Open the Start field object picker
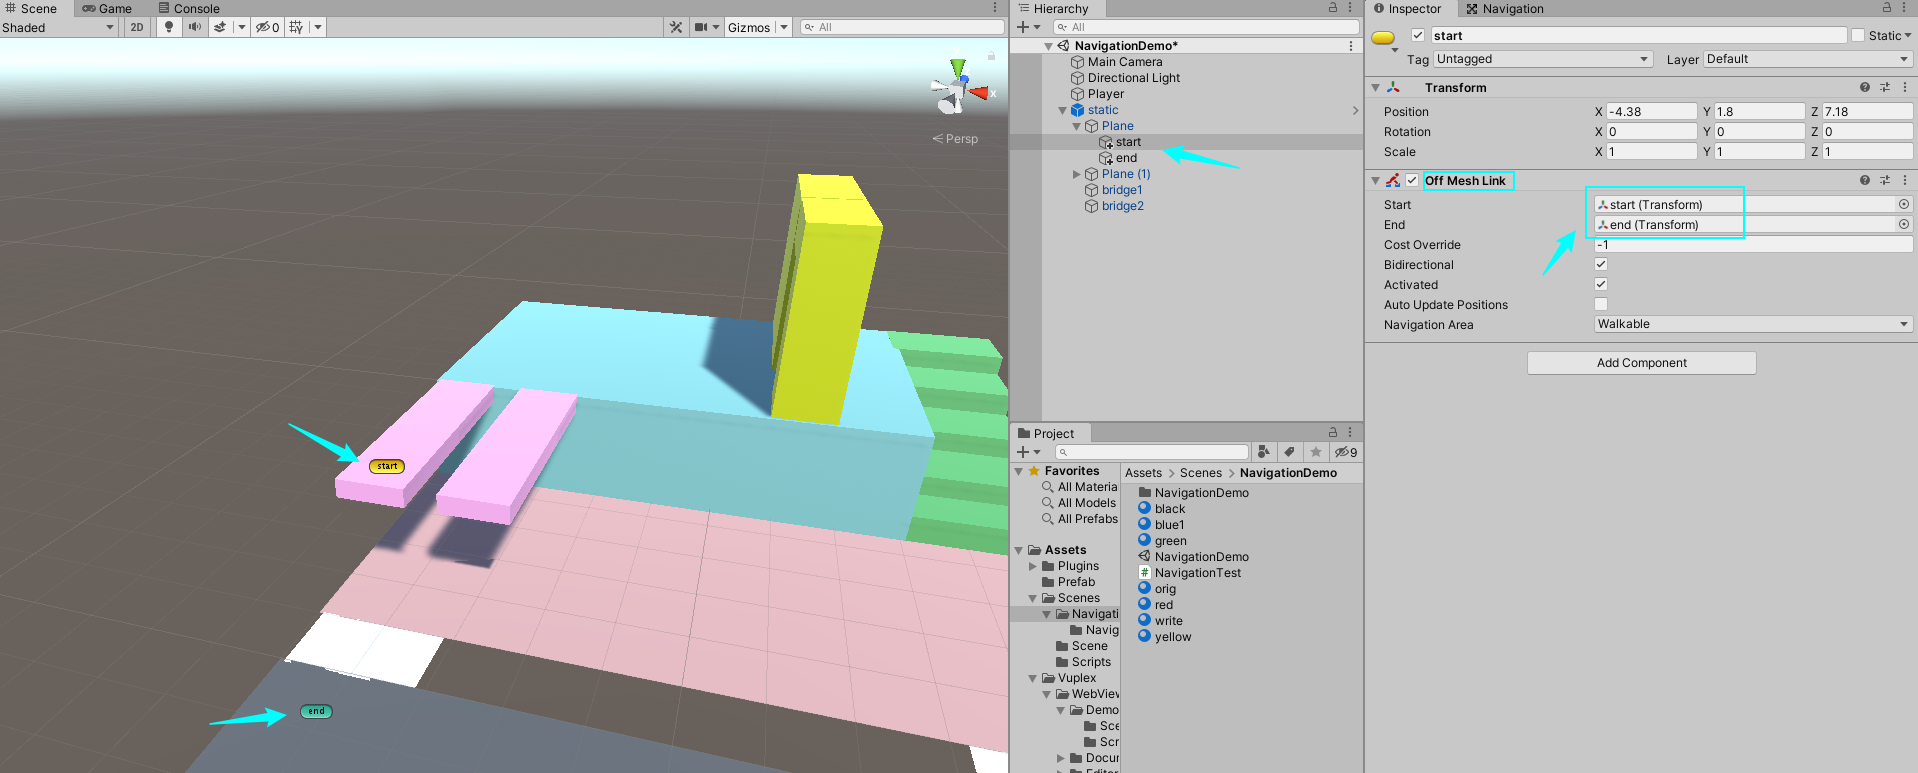The image size is (1918, 773). (x=1904, y=204)
